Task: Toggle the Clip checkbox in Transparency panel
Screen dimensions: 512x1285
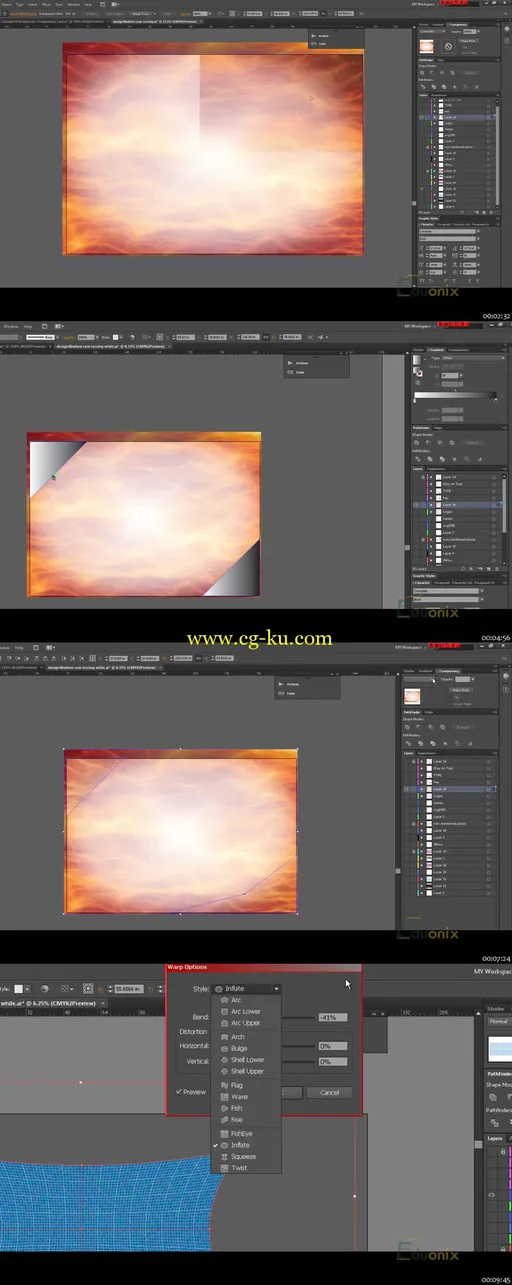Action: 451,698
